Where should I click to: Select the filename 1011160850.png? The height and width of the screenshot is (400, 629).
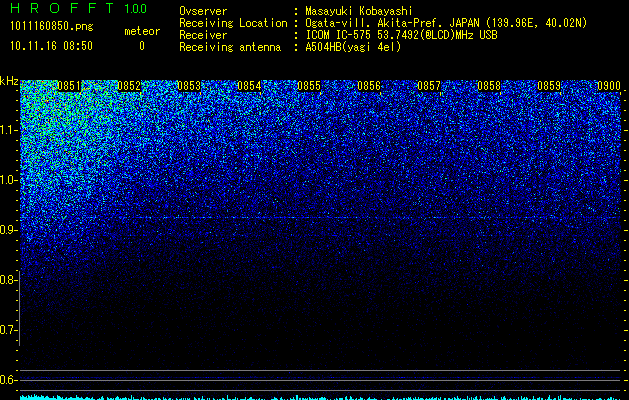point(52,27)
